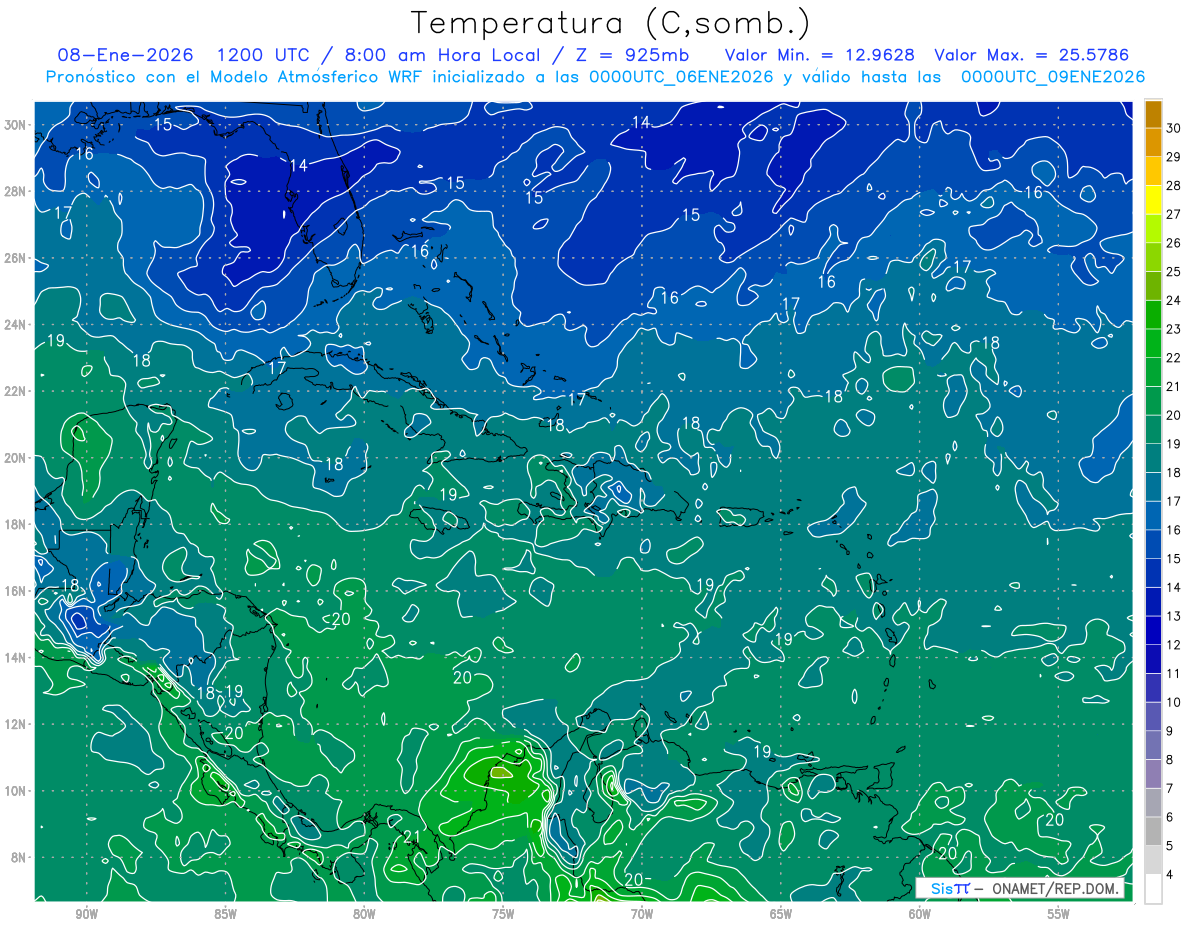Click the 80W longitude axis label
Screen dimensions: 1200x927
click(364, 914)
